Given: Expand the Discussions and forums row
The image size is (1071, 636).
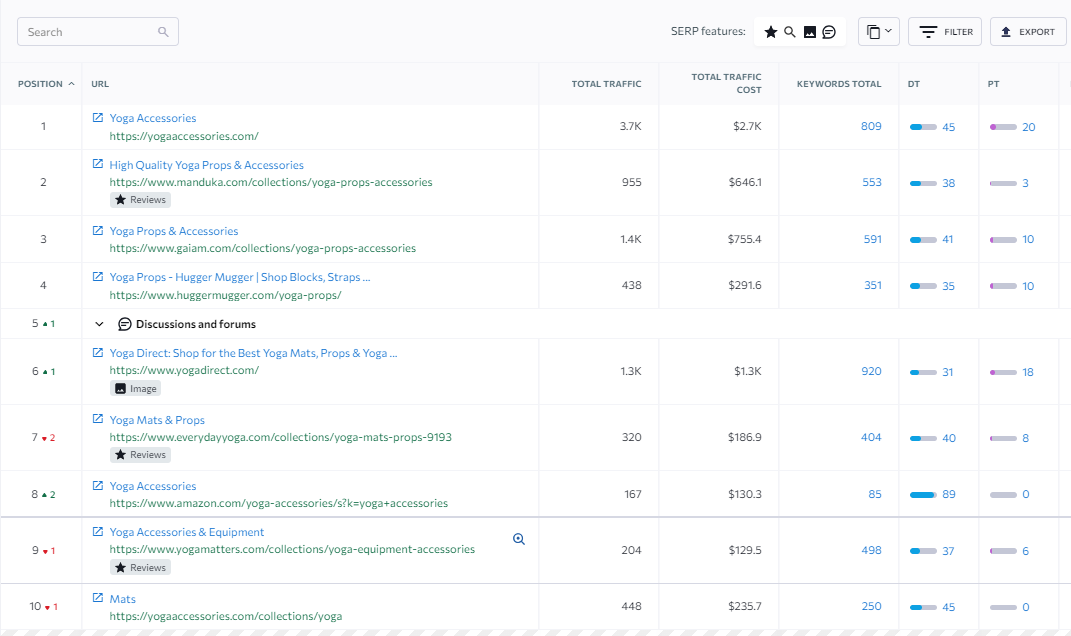Looking at the screenshot, I should pyautogui.click(x=99, y=324).
